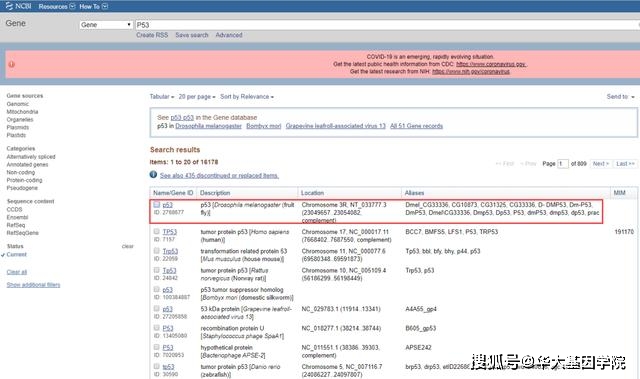
Task: Tick the checkbox for Drosophila p53 gene
Action: (x=156, y=204)
